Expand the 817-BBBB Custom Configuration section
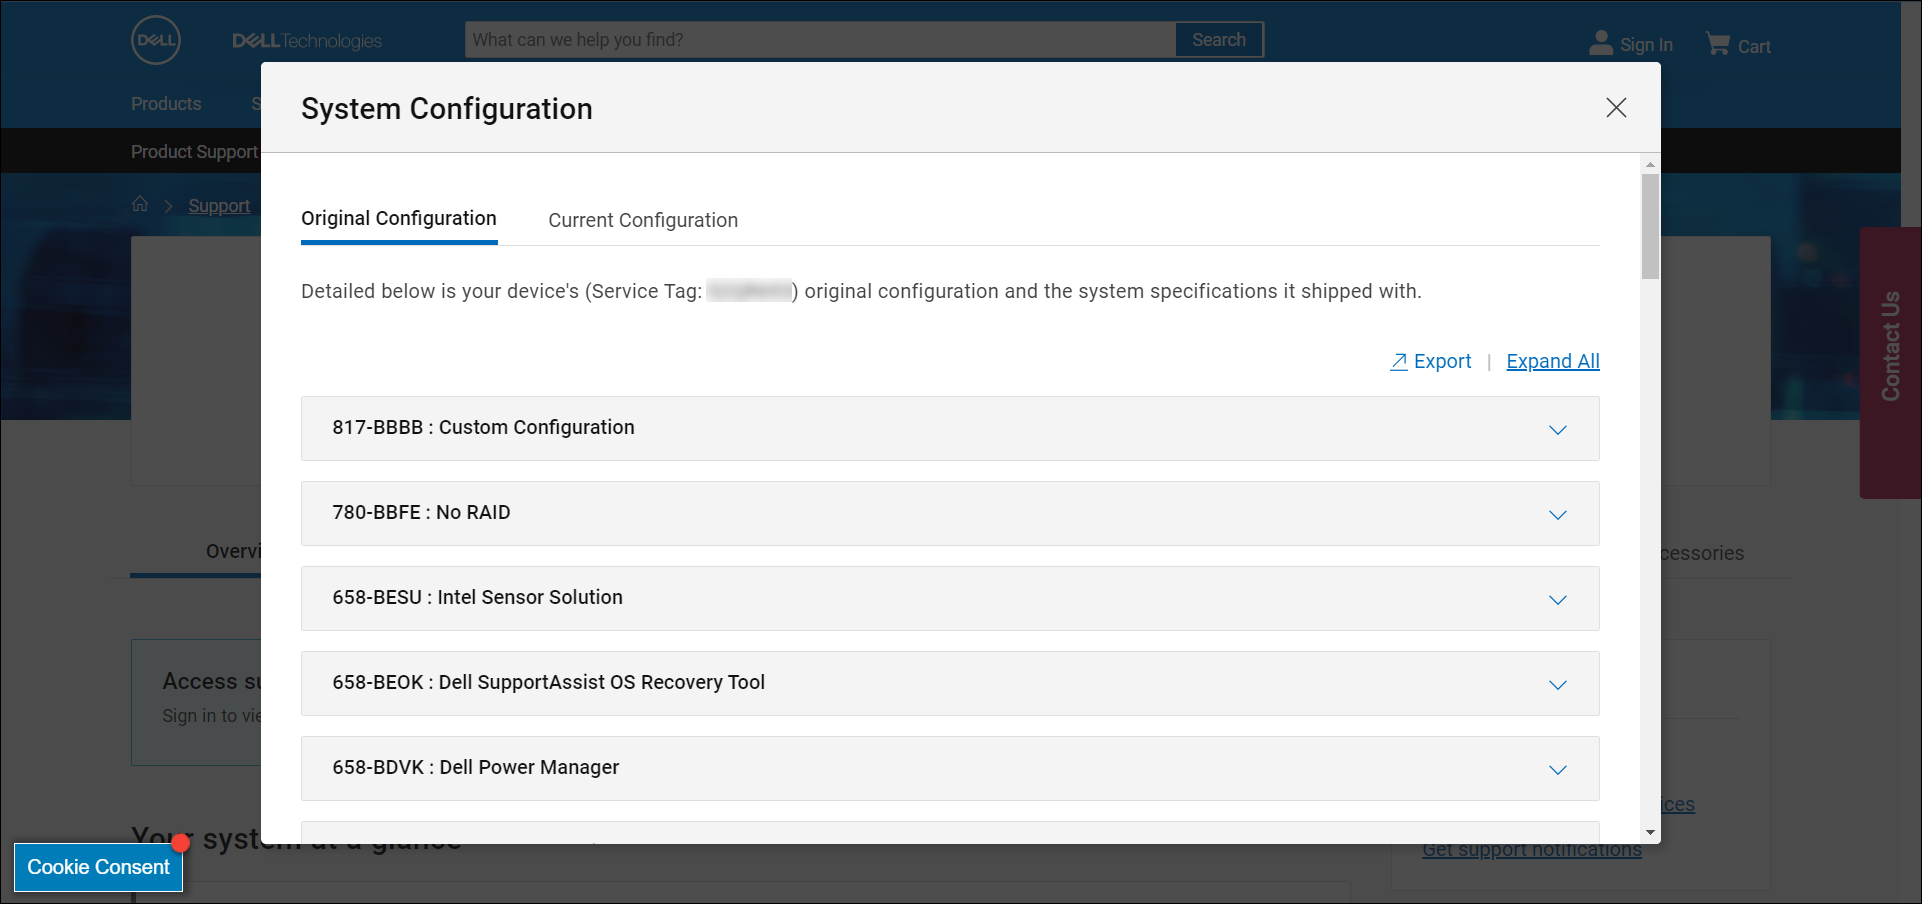 click(1557, 430)
